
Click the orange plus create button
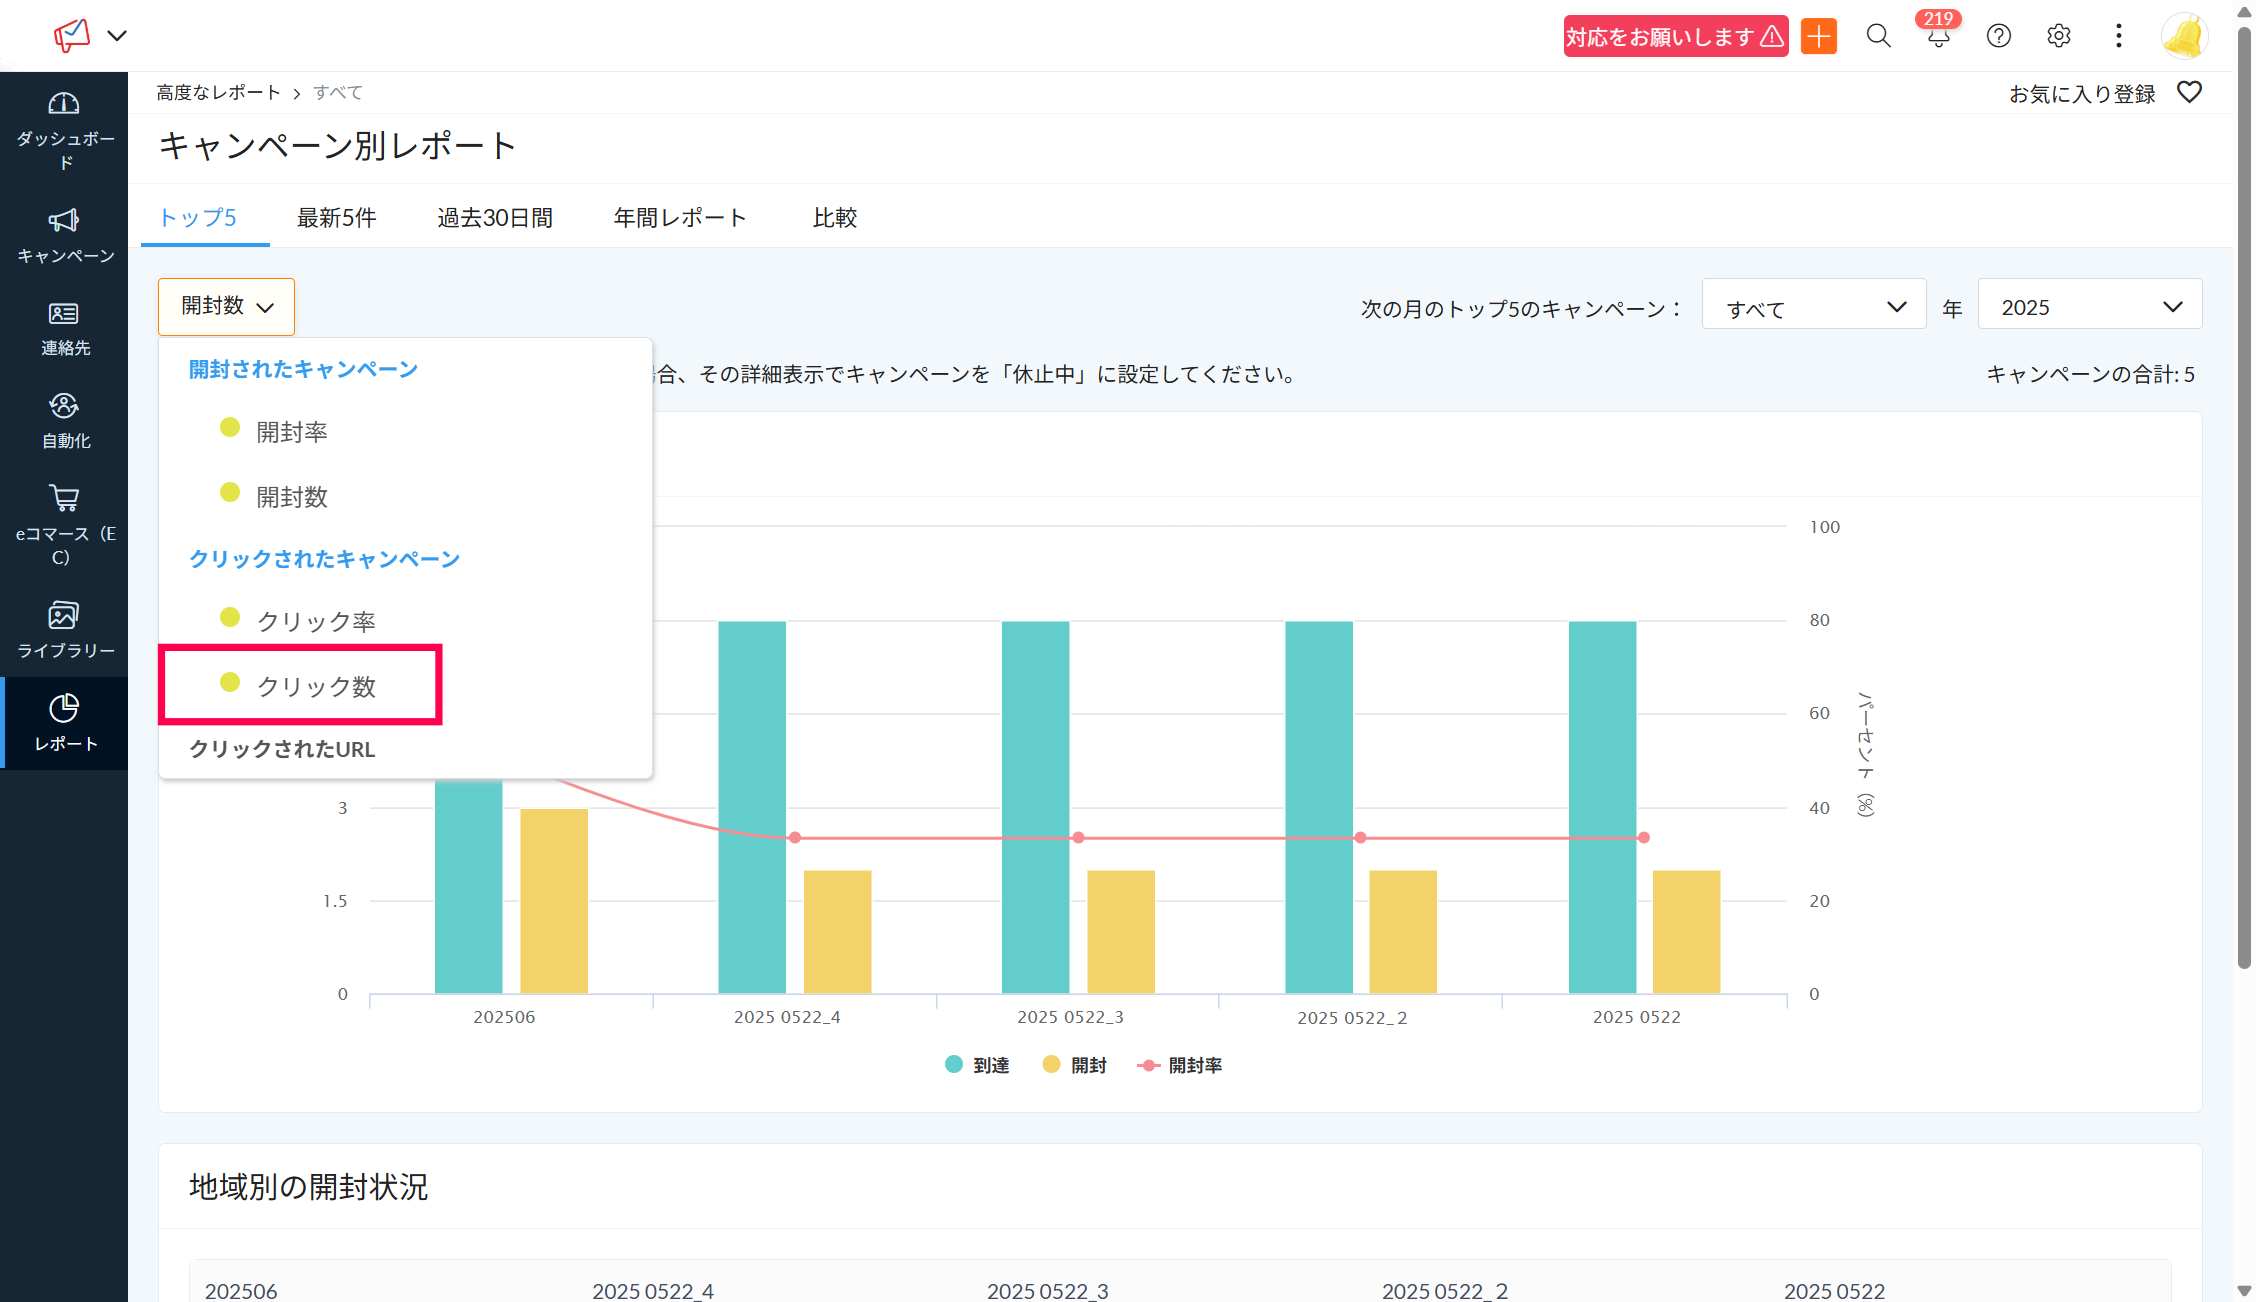tap(1819, 37)
